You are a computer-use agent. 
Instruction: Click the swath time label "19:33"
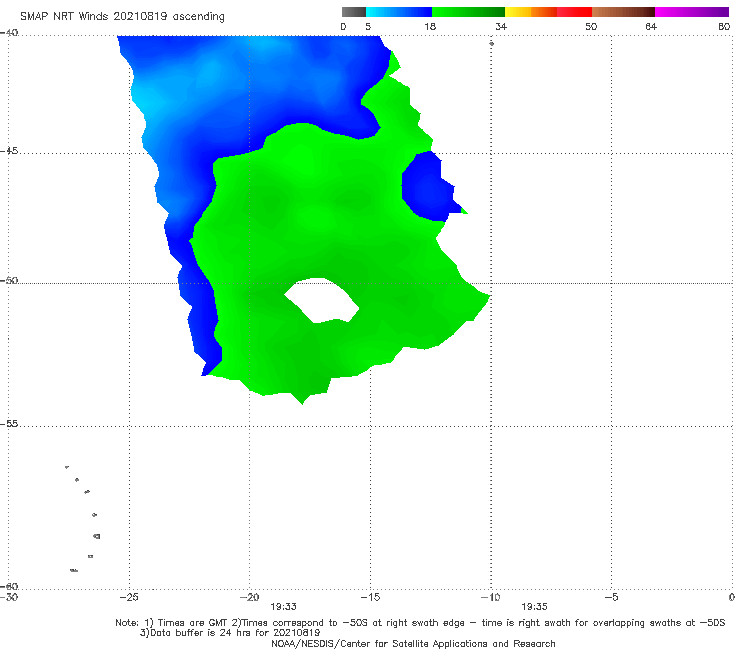coord(283,607)
